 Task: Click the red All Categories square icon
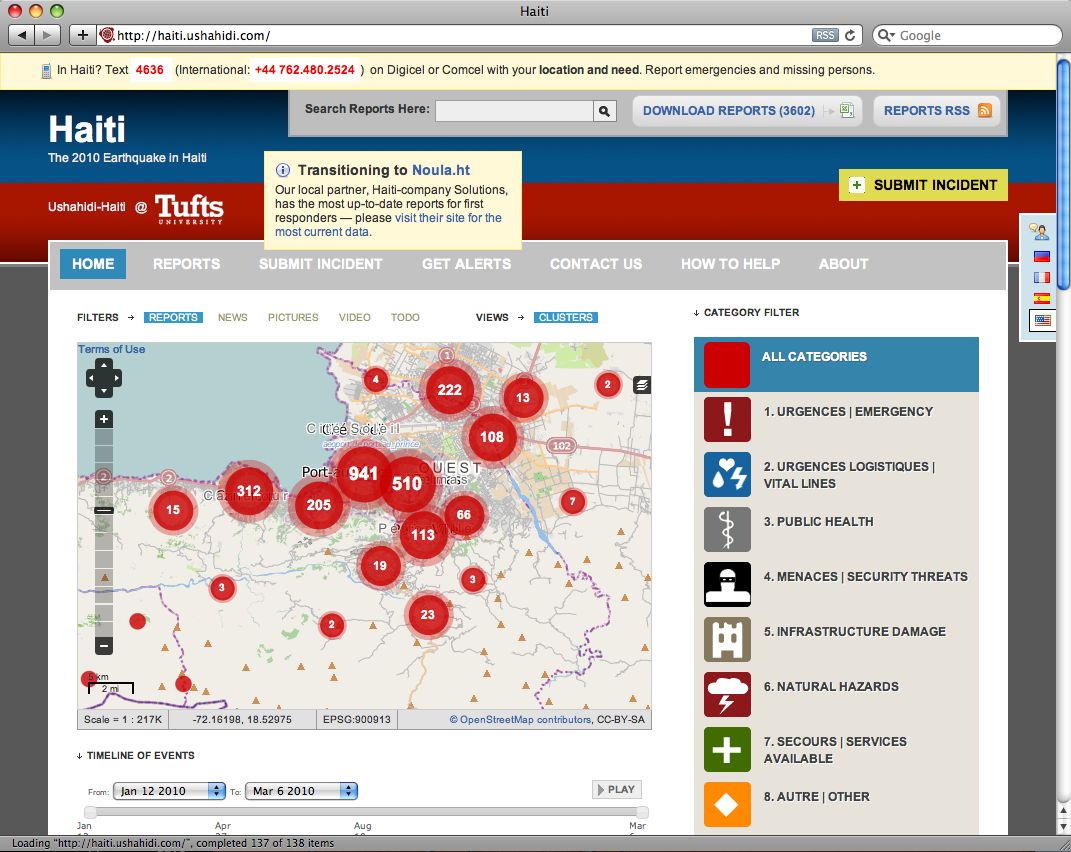[x=727, y=365]
